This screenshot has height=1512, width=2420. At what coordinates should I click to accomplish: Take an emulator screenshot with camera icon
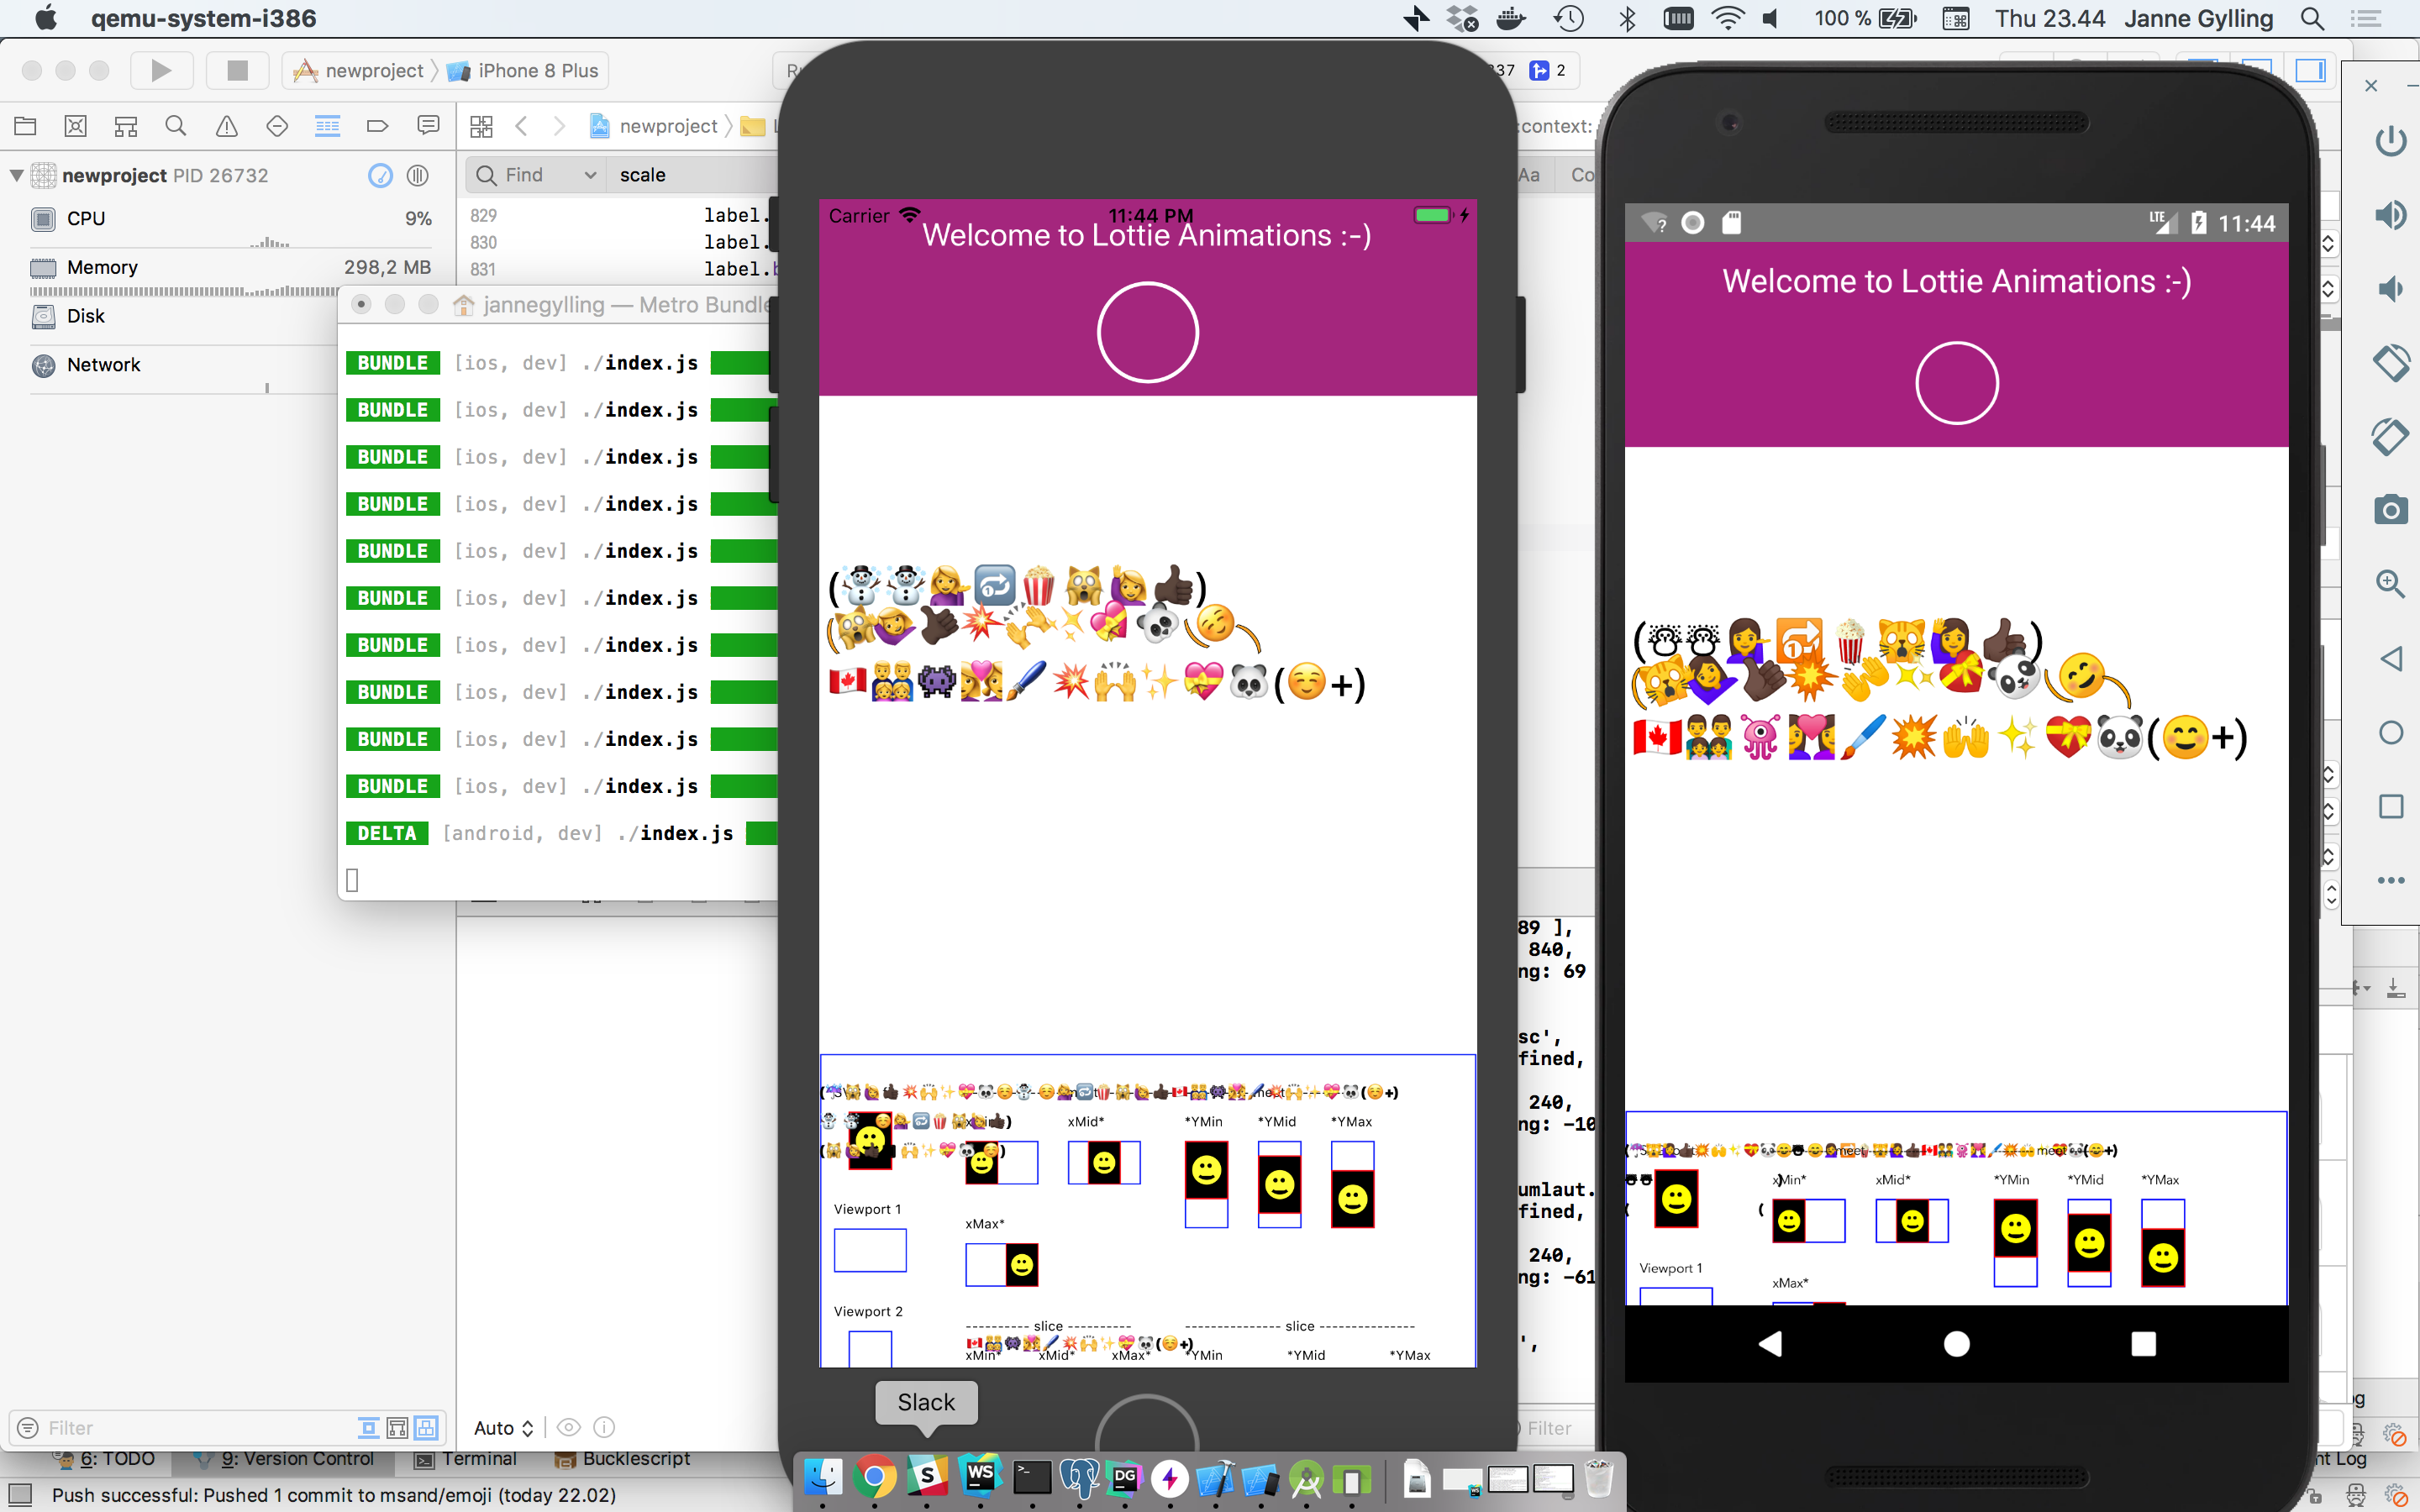pos(2391,510)
